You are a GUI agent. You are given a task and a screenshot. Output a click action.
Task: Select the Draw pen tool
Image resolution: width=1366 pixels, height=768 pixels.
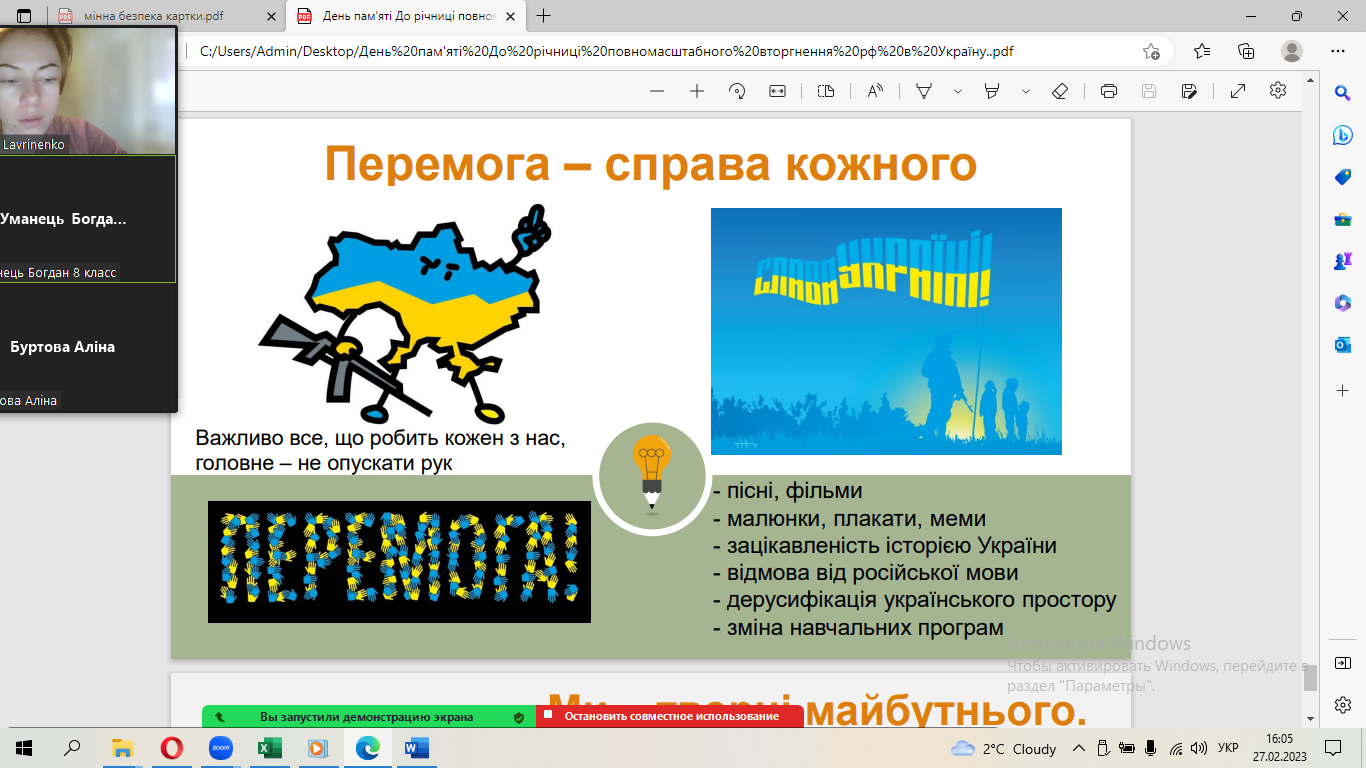click(925, 91)
